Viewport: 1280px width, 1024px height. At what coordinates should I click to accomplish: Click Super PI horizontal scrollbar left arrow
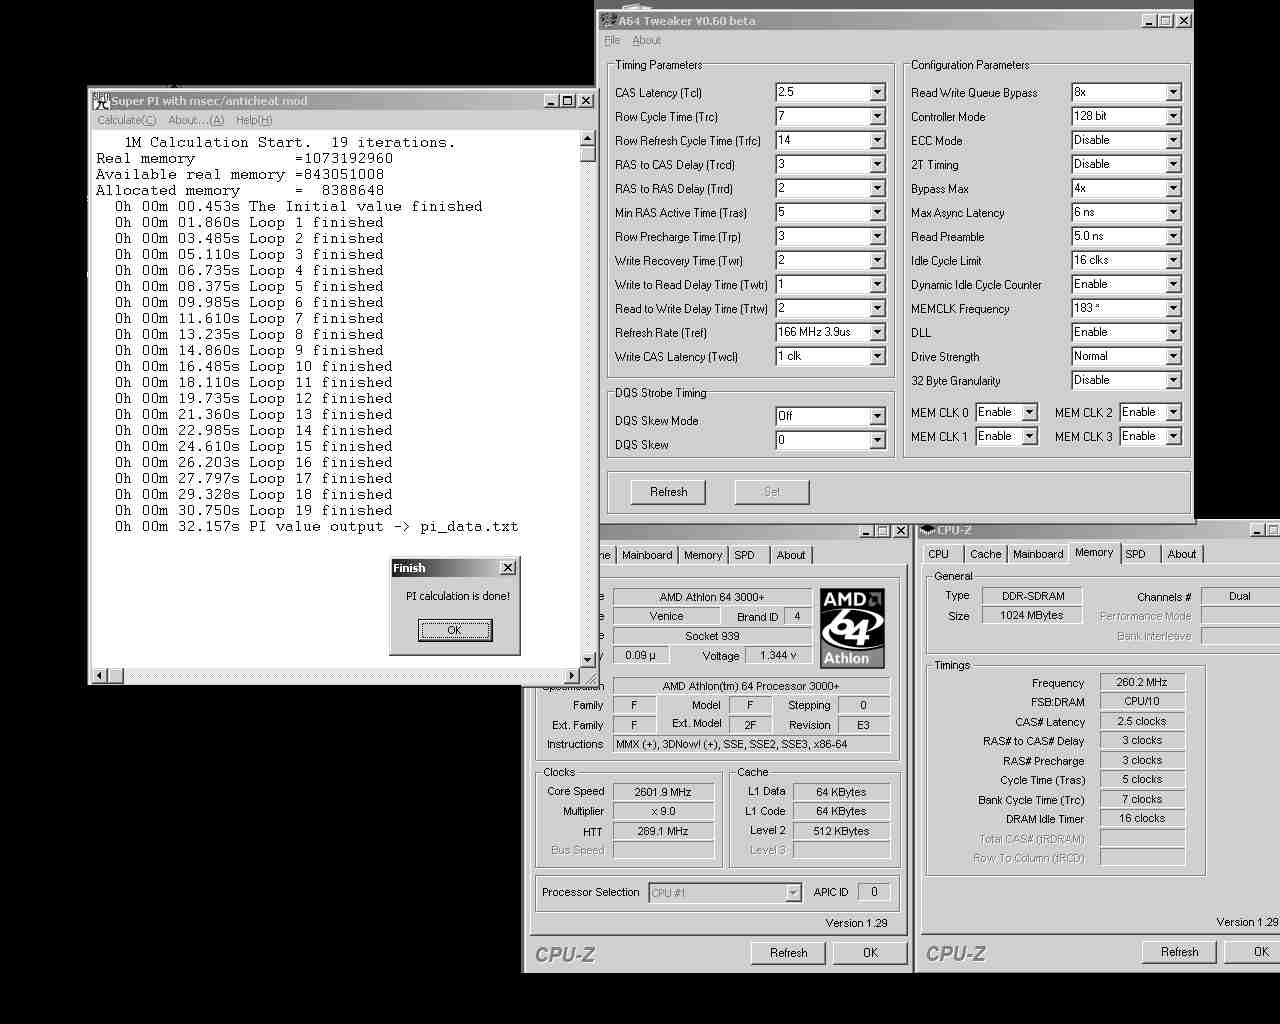100,676
